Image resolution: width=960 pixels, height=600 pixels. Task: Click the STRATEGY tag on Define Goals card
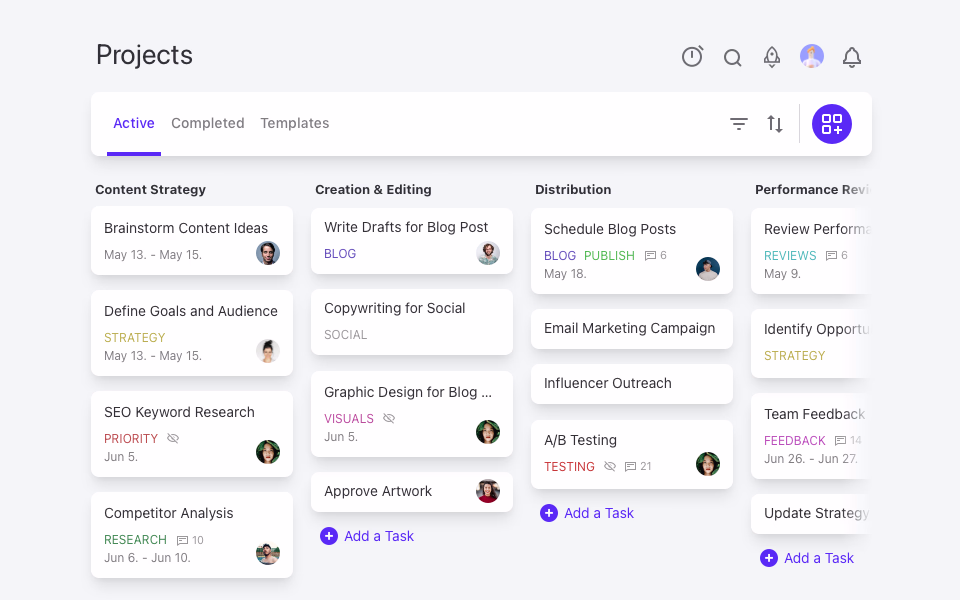(x=135, y=338)
